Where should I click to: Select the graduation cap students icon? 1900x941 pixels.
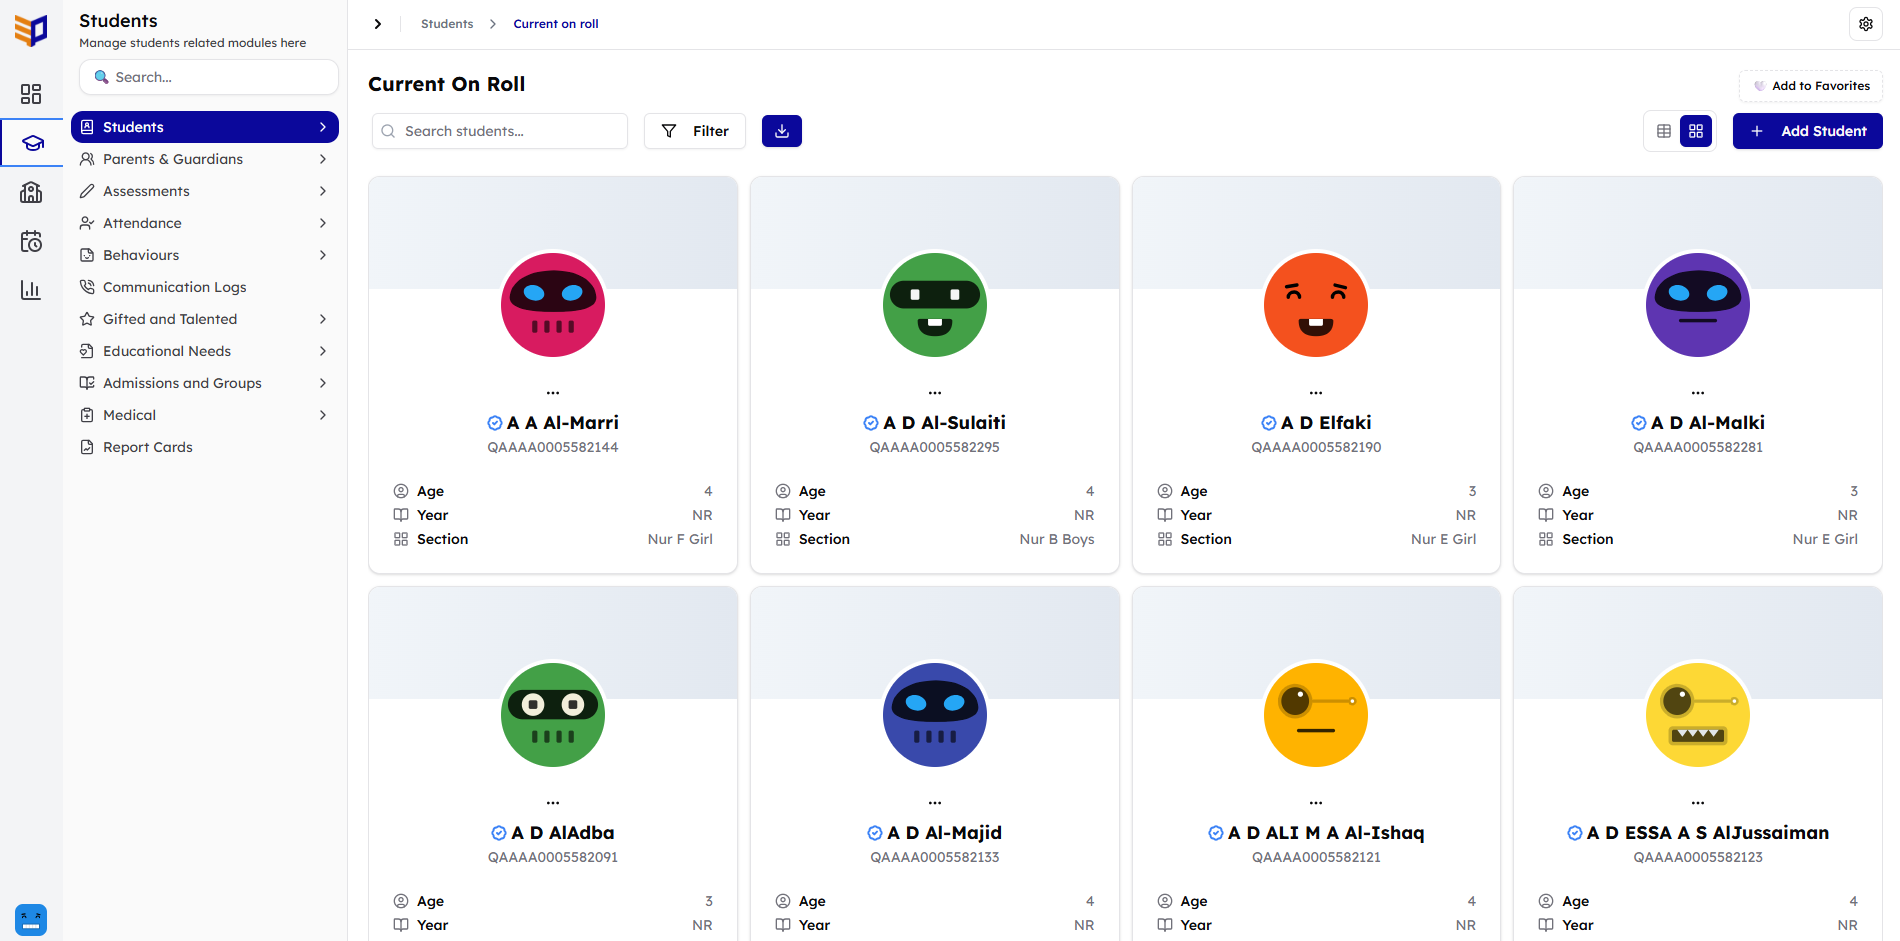(32, 143)
